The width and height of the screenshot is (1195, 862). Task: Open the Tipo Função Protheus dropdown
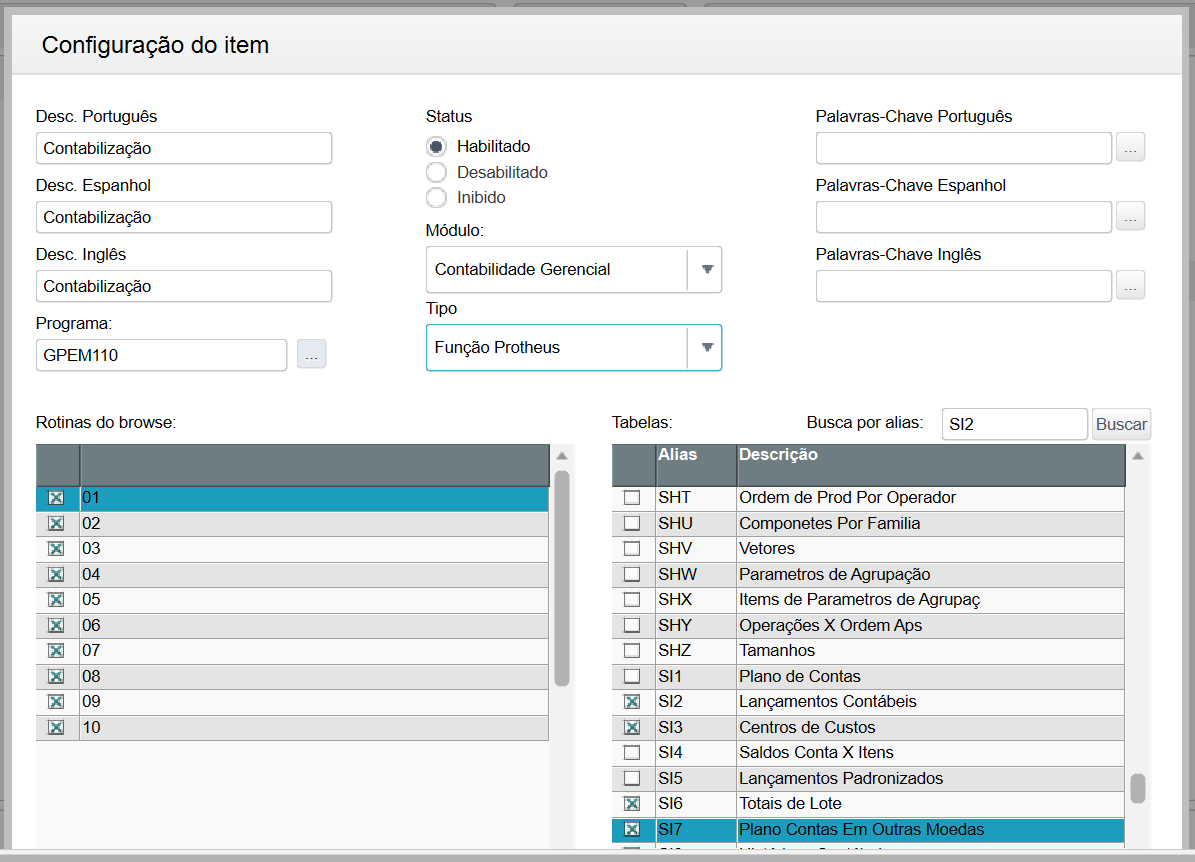(573, 348)
